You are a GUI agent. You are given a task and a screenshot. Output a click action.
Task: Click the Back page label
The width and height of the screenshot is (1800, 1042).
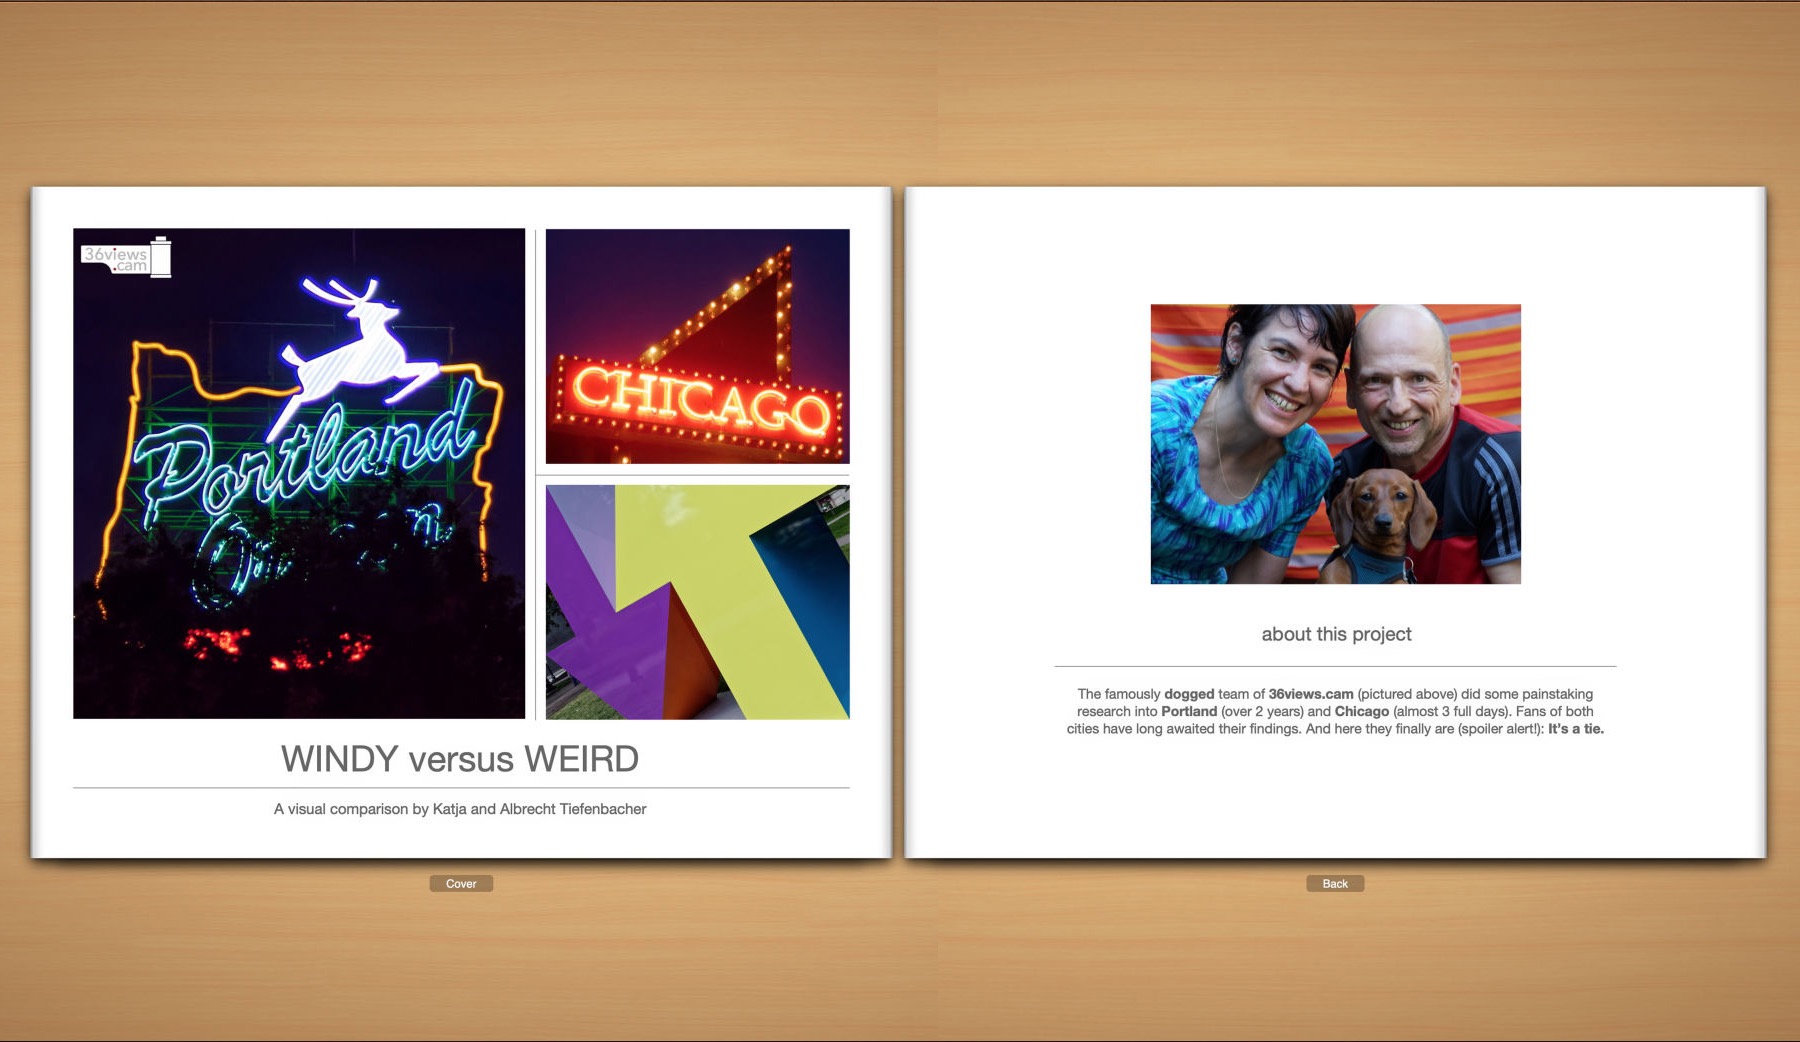pyautogui.click(x=1335, y=883)
